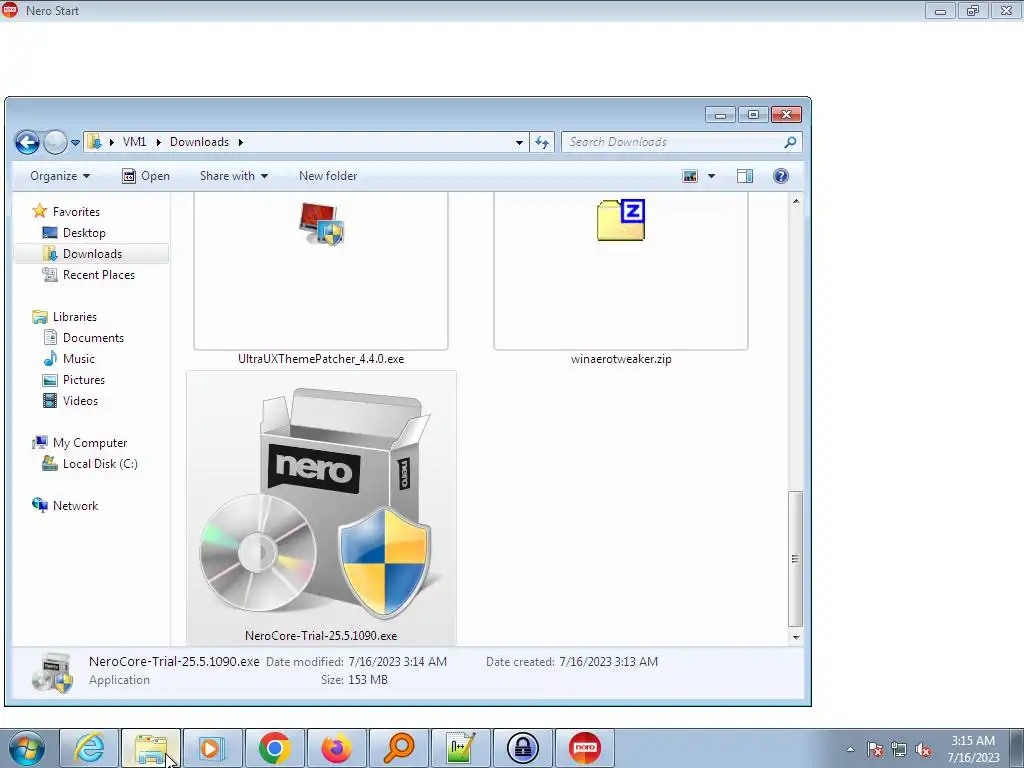Click the NeroCore-Trial-25.5.1090.exe file name label

click(x=321, y=635)
